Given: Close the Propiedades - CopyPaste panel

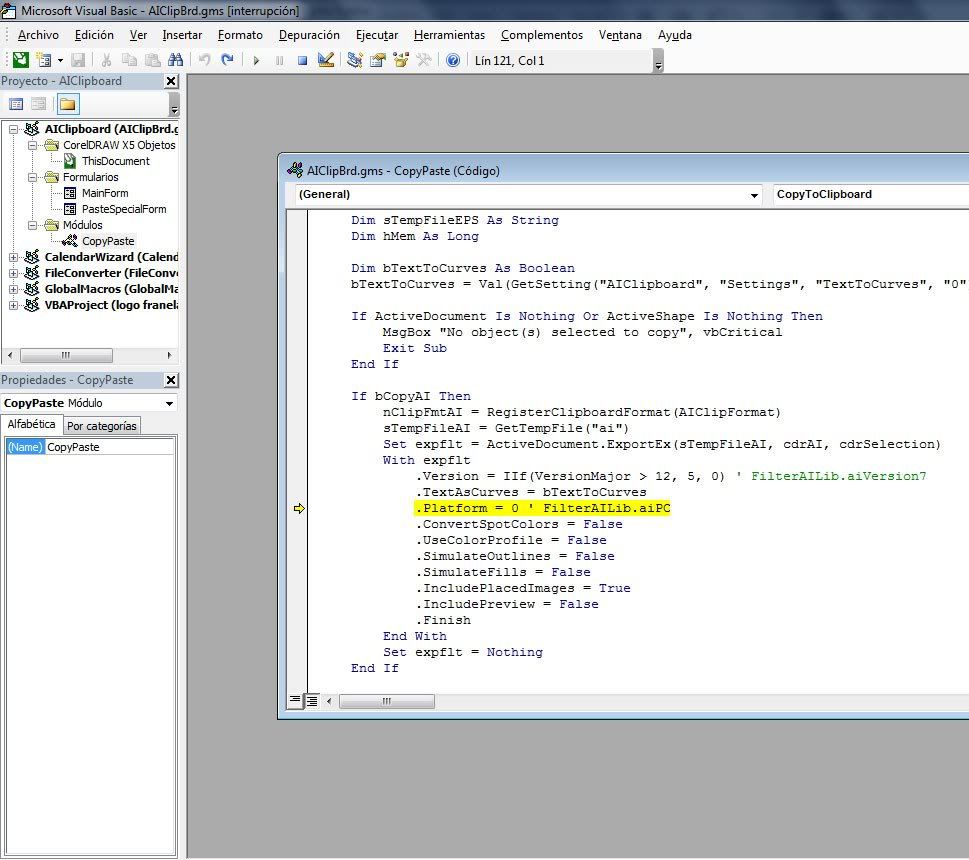Looking at the screenshot, I should point(171,380).
